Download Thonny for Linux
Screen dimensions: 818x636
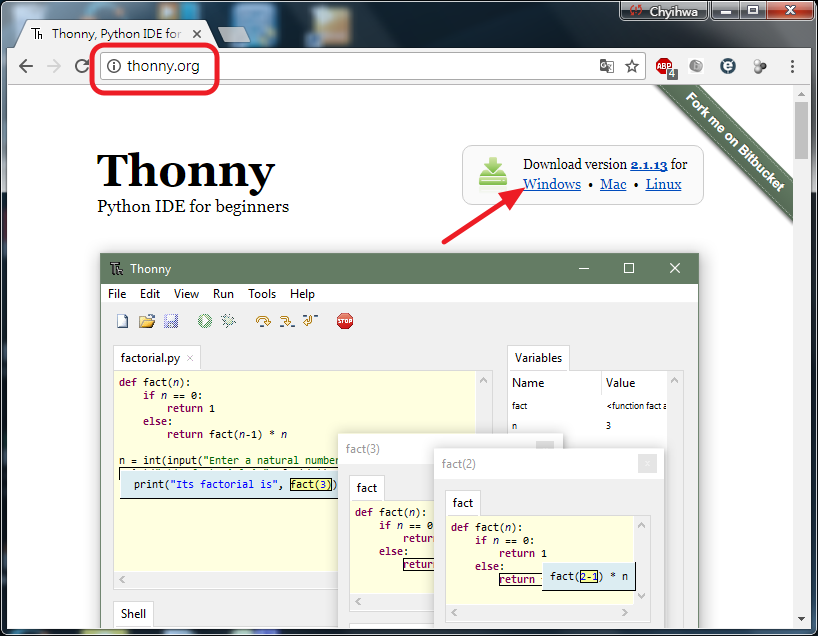point(663,184)
